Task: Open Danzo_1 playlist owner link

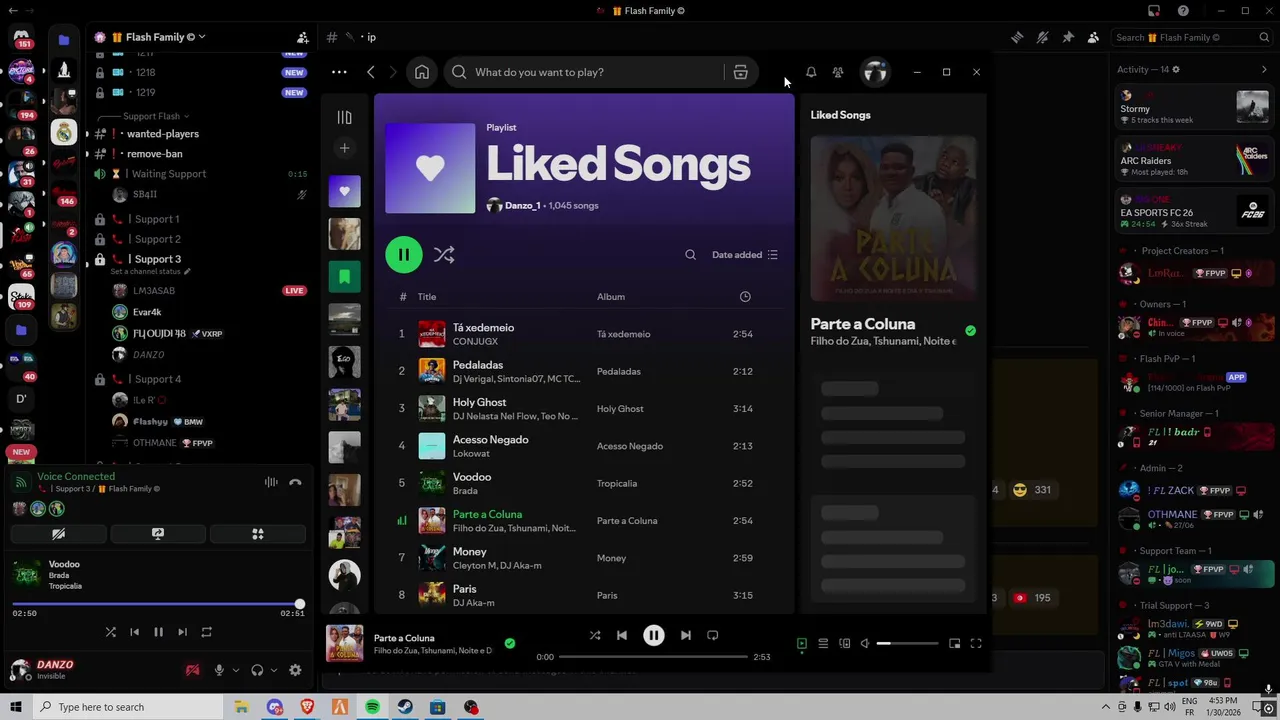Action: point(522,205)
